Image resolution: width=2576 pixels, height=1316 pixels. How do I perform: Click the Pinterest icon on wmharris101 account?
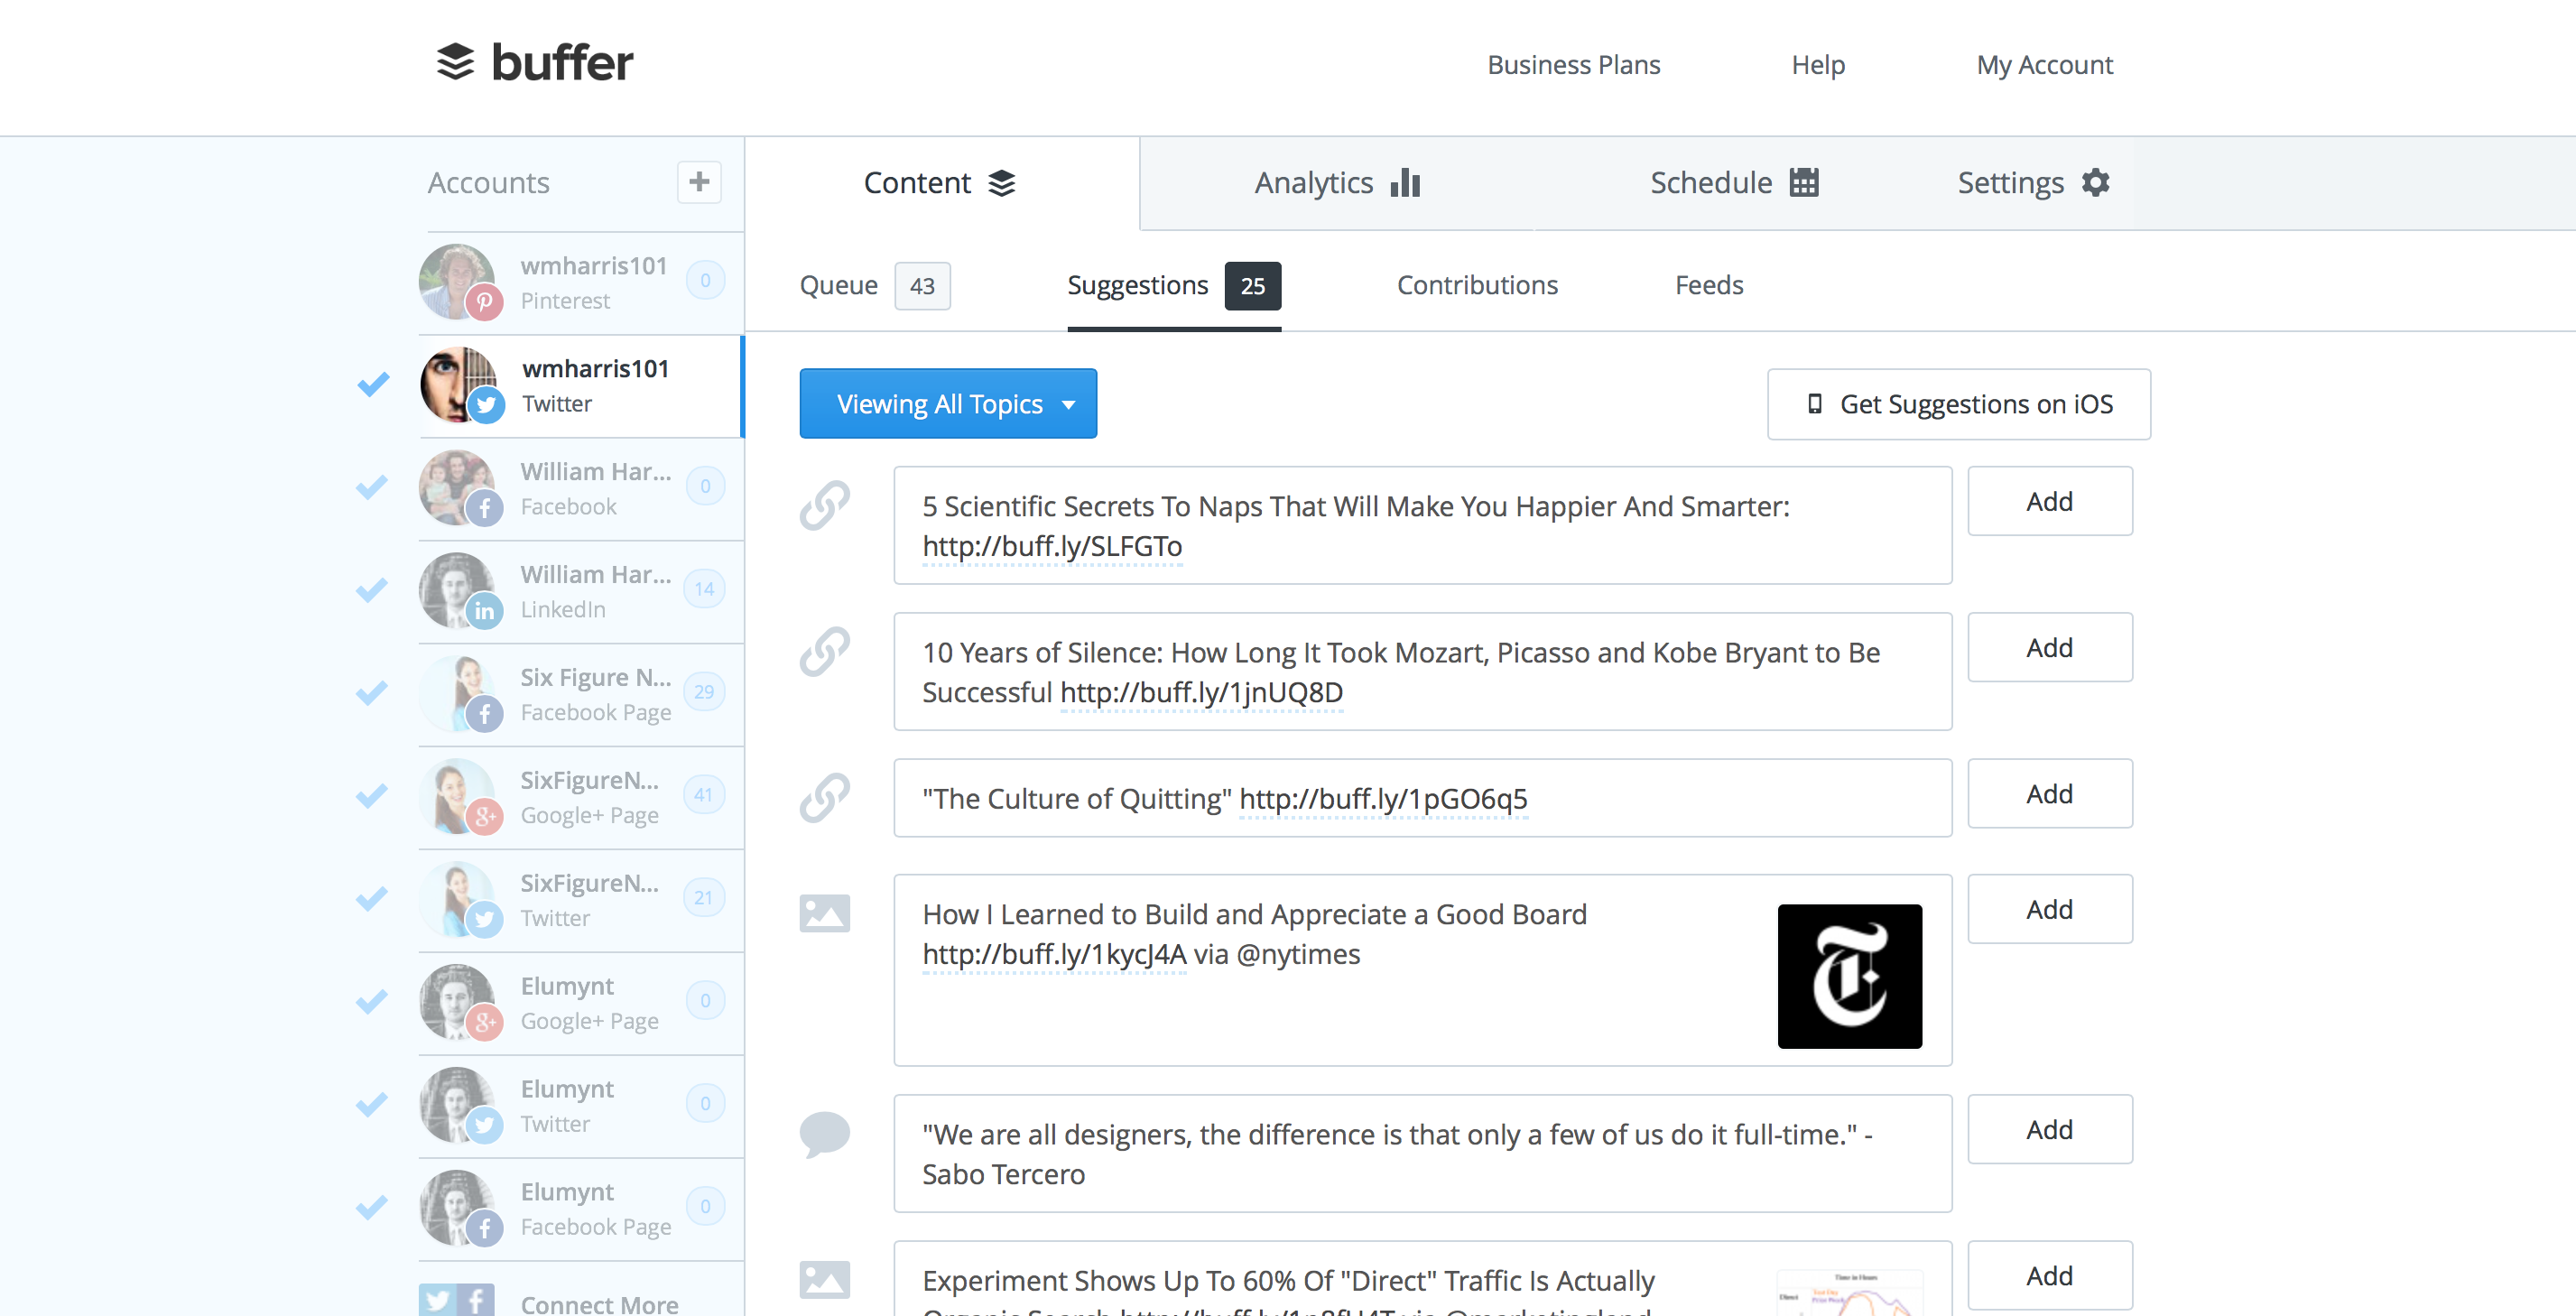(x=486, y=301)
